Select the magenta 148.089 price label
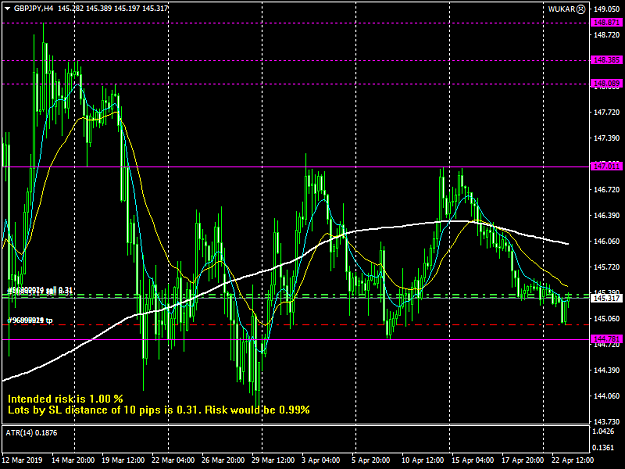This screenshot has width=625, height=469. (x=606, y=84)
